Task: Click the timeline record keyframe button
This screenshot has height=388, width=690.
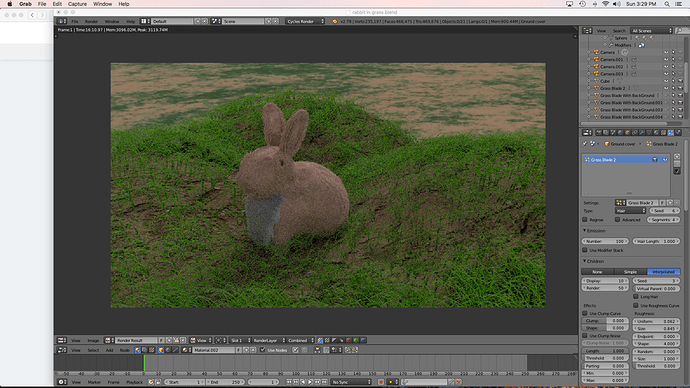Action: pyautogui.click(x=381, y=382)
